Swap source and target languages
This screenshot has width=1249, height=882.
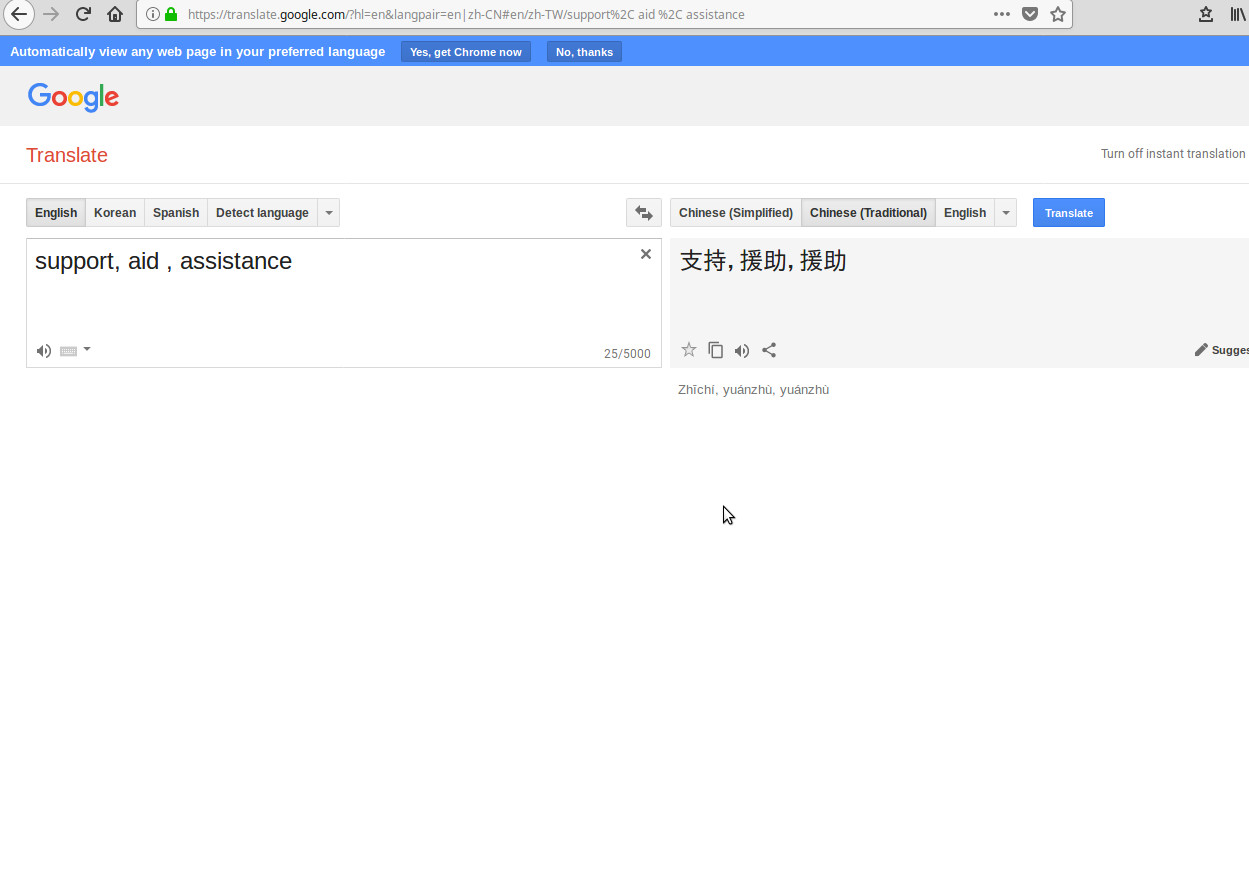tap(643, 213)
